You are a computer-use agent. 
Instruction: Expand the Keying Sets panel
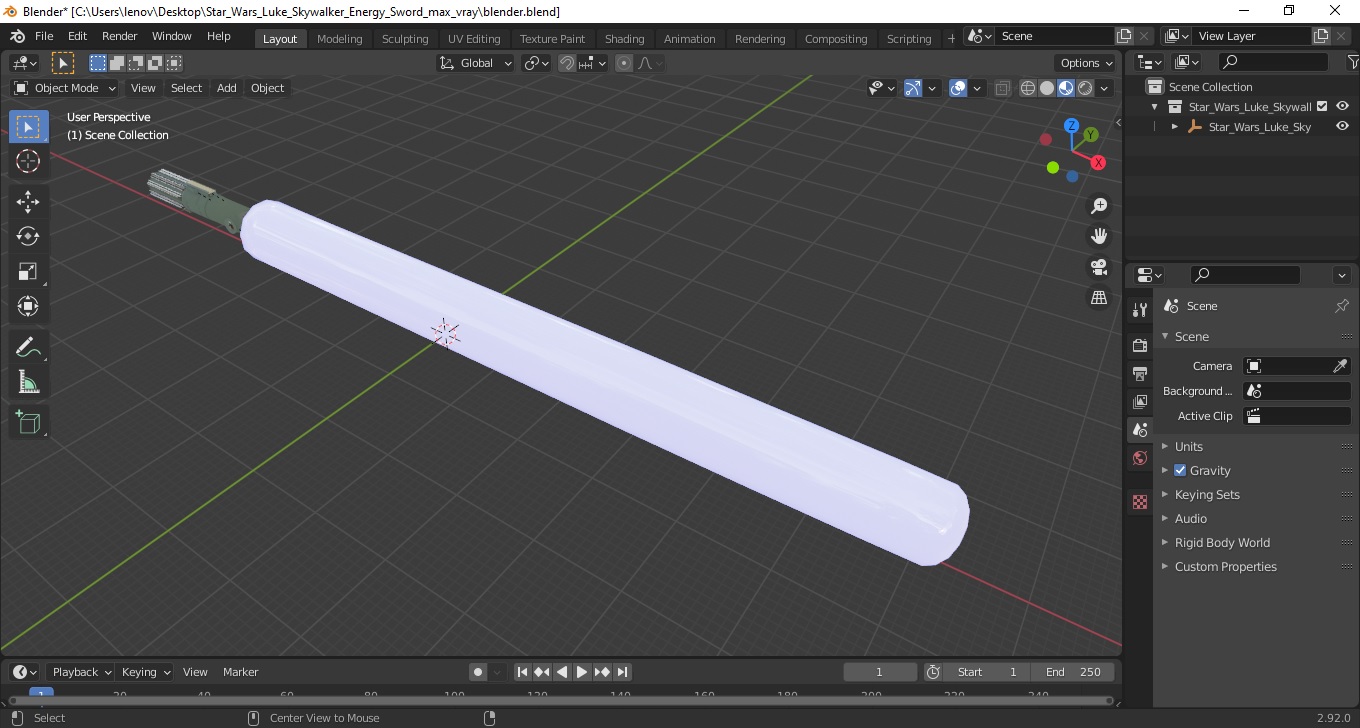pyautogui.click(x=1207, y=495)
